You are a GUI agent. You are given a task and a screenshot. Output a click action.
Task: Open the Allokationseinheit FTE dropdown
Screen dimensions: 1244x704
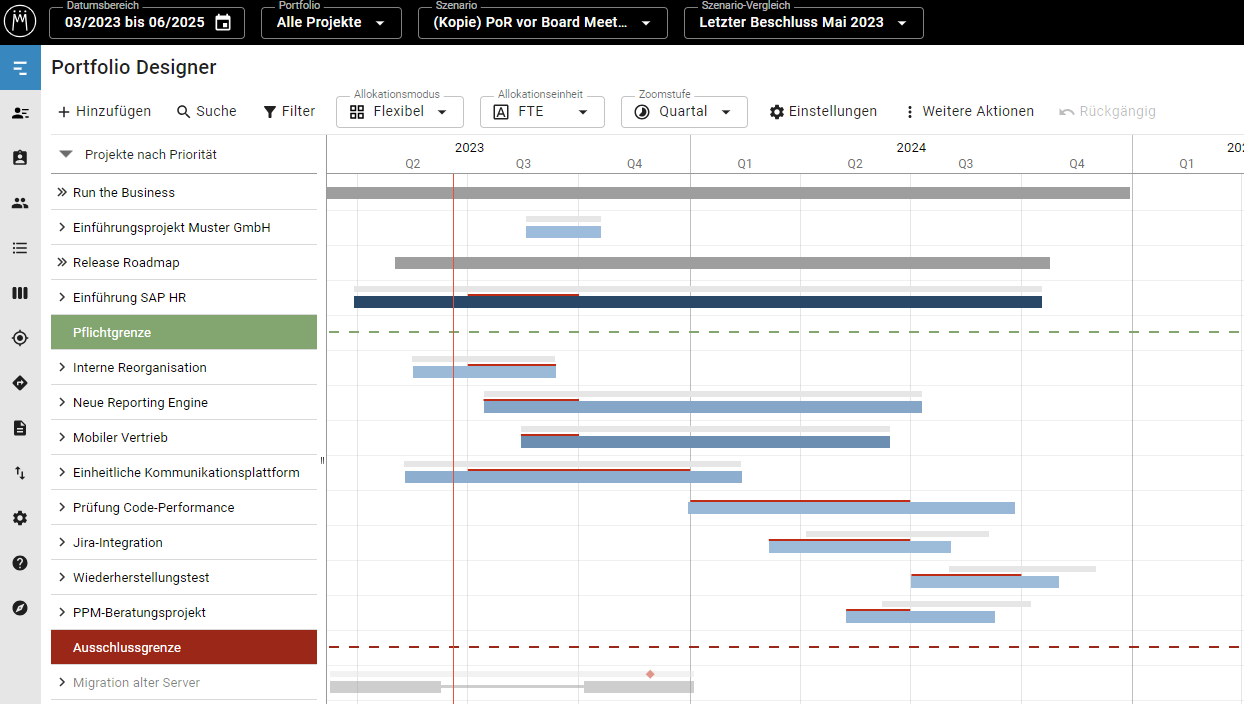pos(542,112)
